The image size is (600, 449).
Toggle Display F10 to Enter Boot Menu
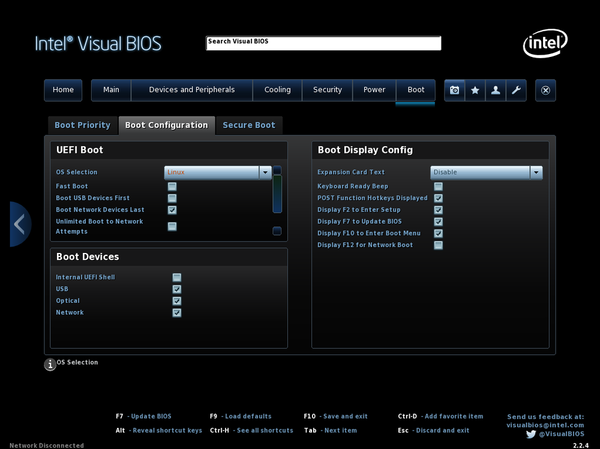click(439, 233)
